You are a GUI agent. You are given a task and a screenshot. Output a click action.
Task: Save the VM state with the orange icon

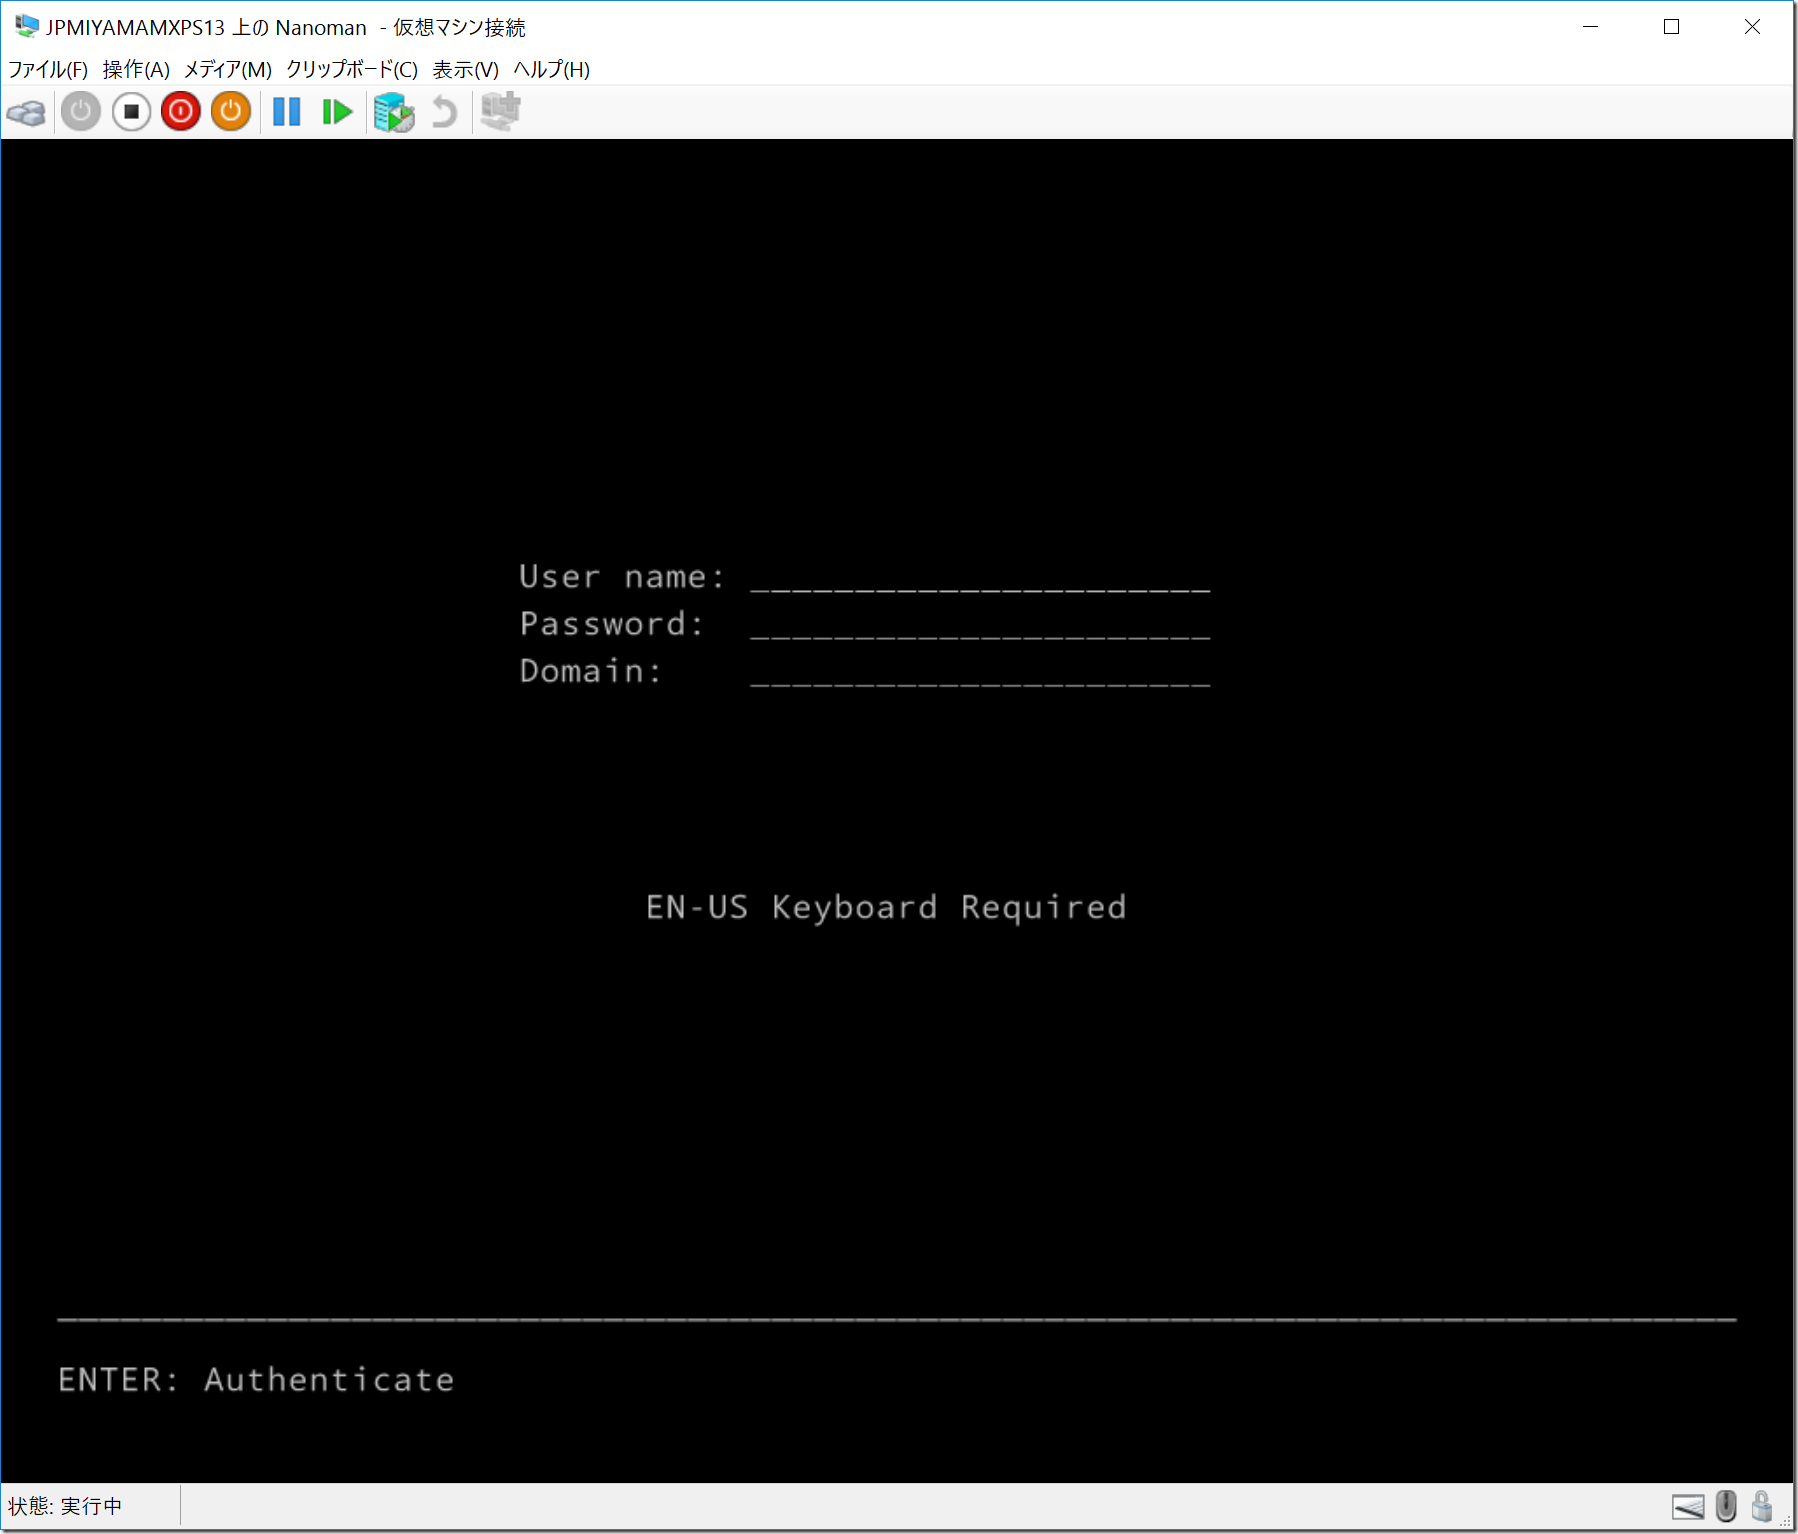(231, 111)
